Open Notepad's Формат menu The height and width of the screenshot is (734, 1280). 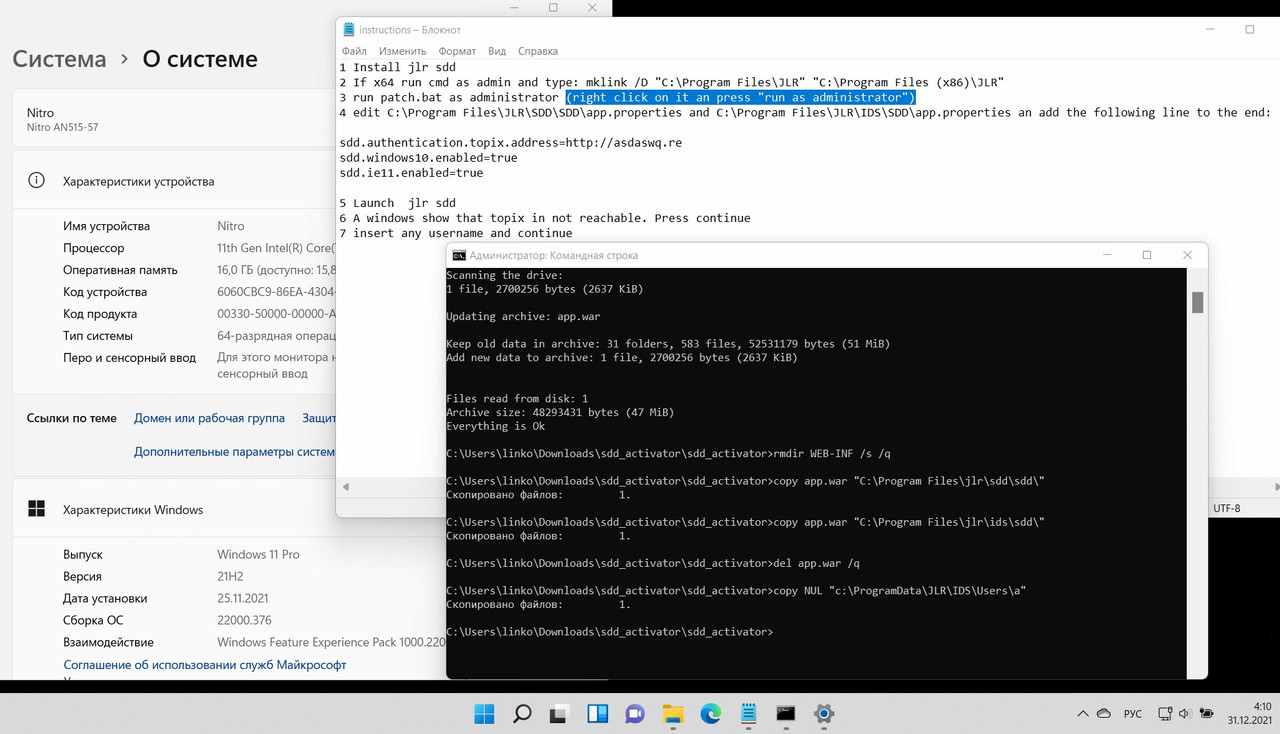coord(457,51)
